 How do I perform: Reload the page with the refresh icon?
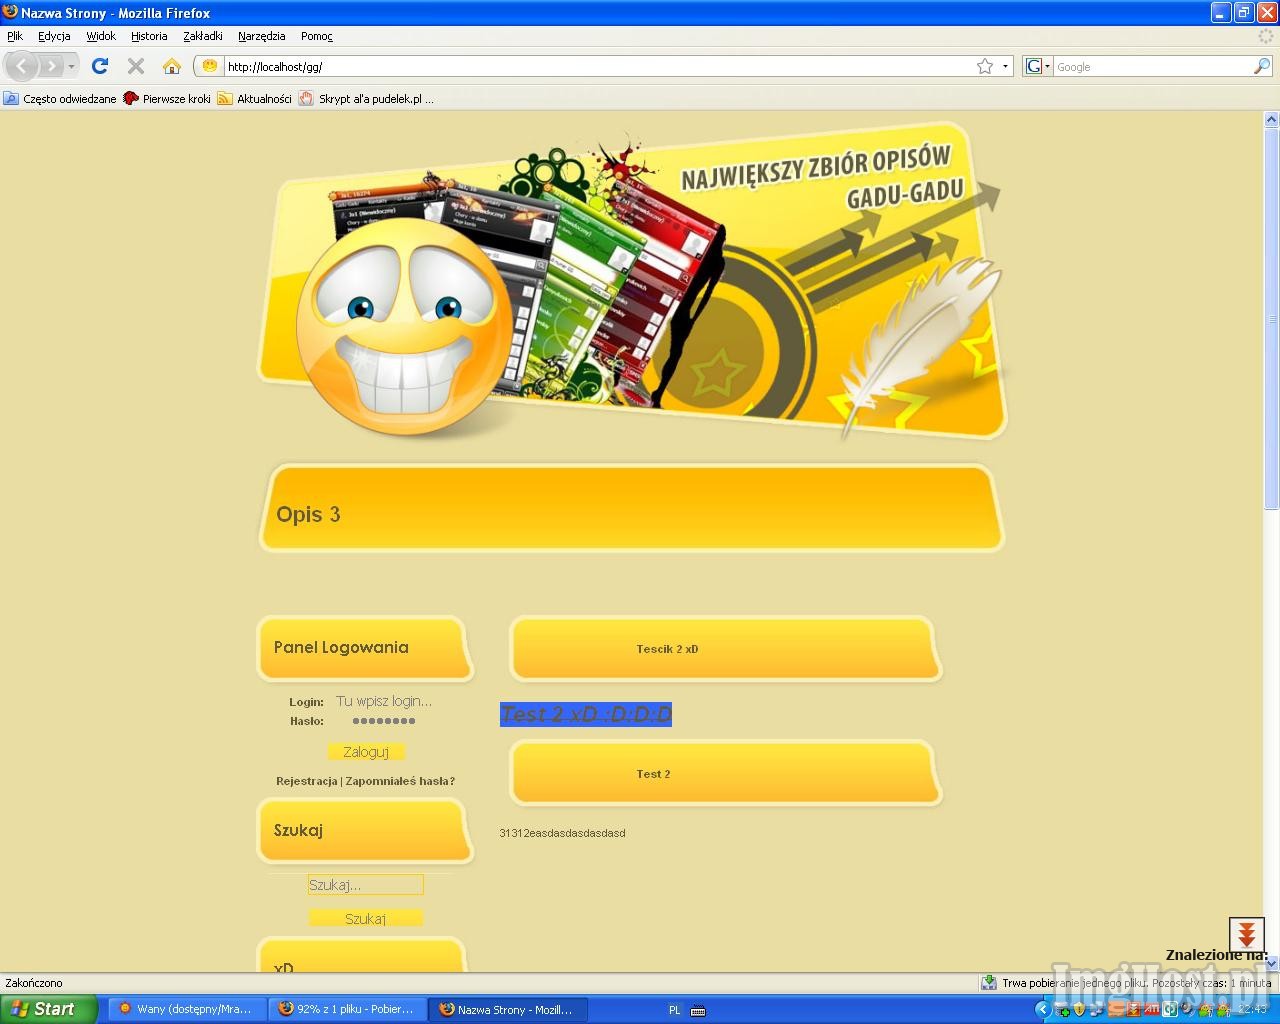click(x=100, y=66)
